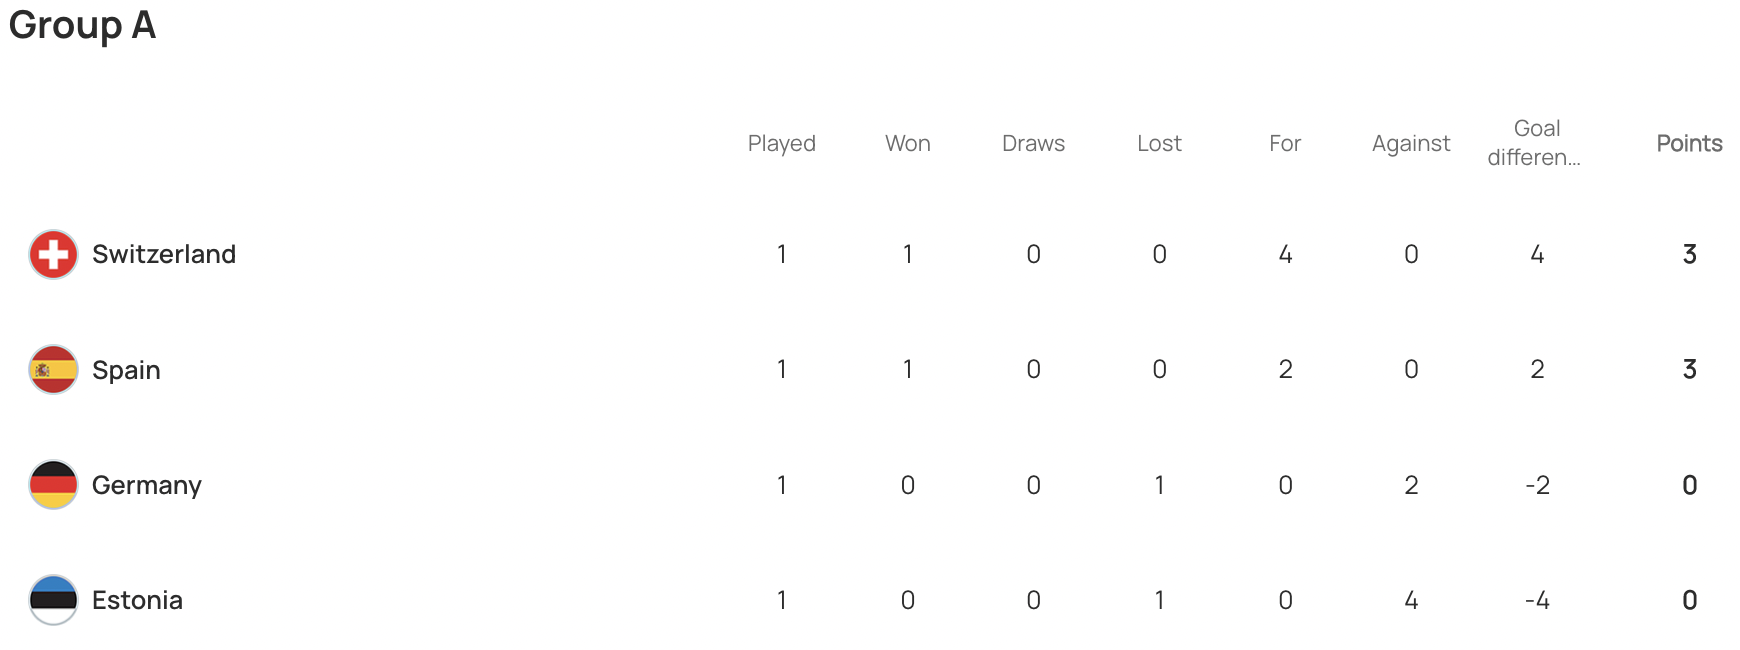Click the Estonia flag icon
1740x650 pixels.
point(54,600)
